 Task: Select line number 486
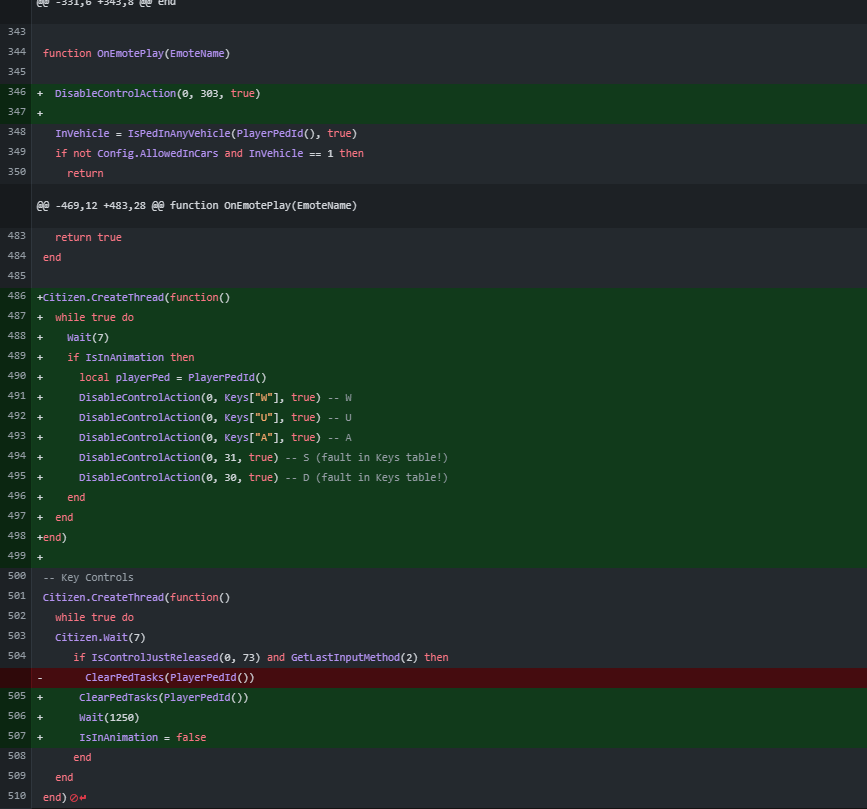pyautogui.click(x=16, y=297)
